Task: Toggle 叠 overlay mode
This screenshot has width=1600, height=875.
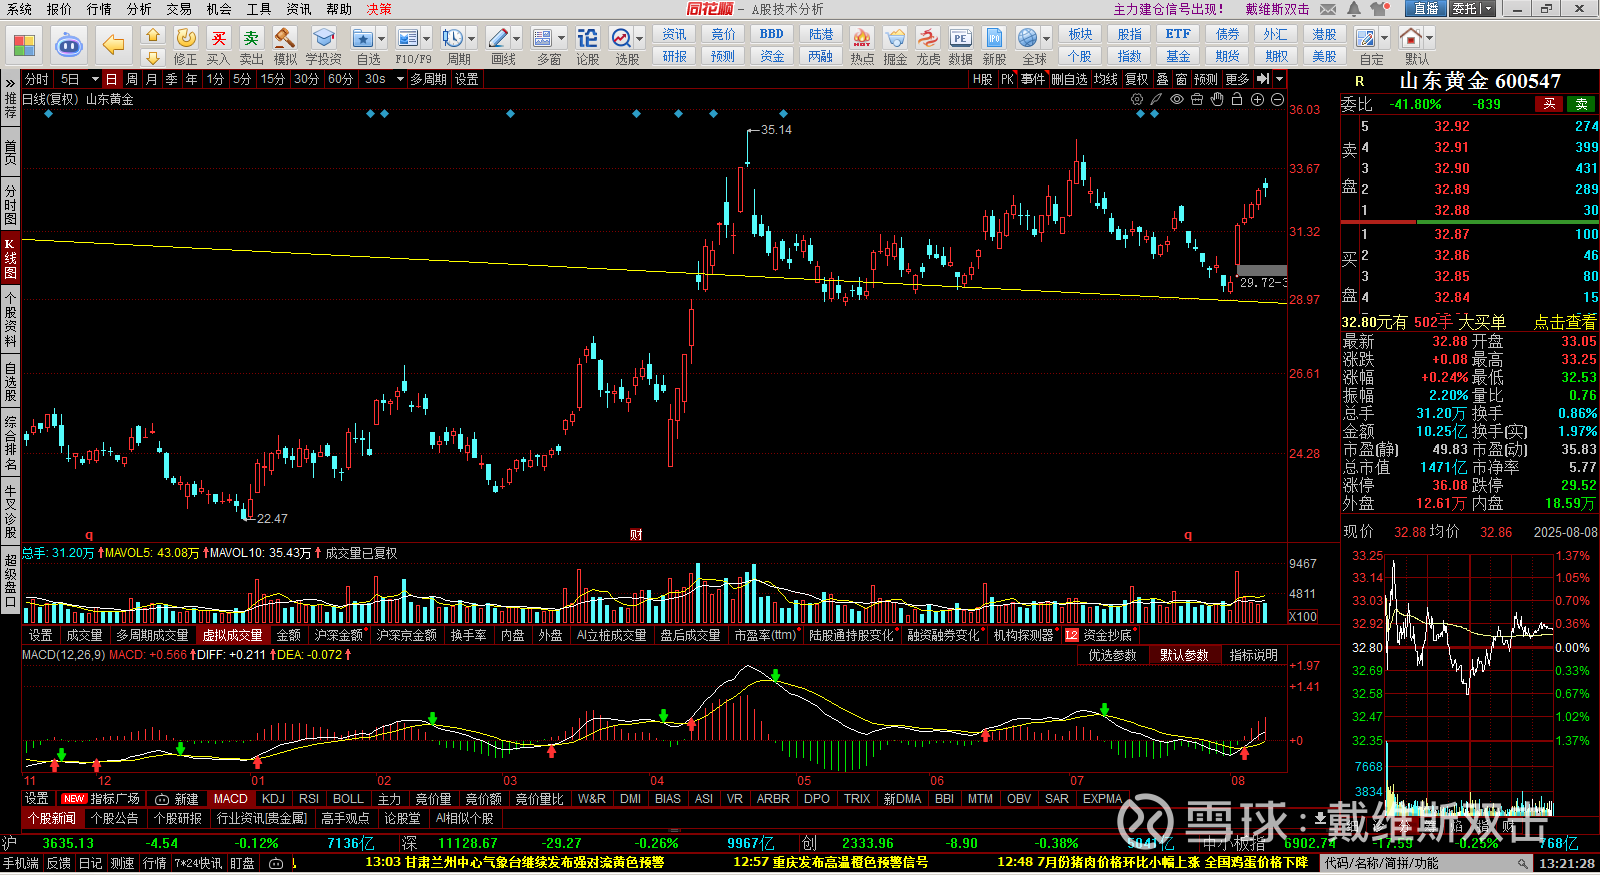Action: pyautogui.click(x=1162, y=79)
